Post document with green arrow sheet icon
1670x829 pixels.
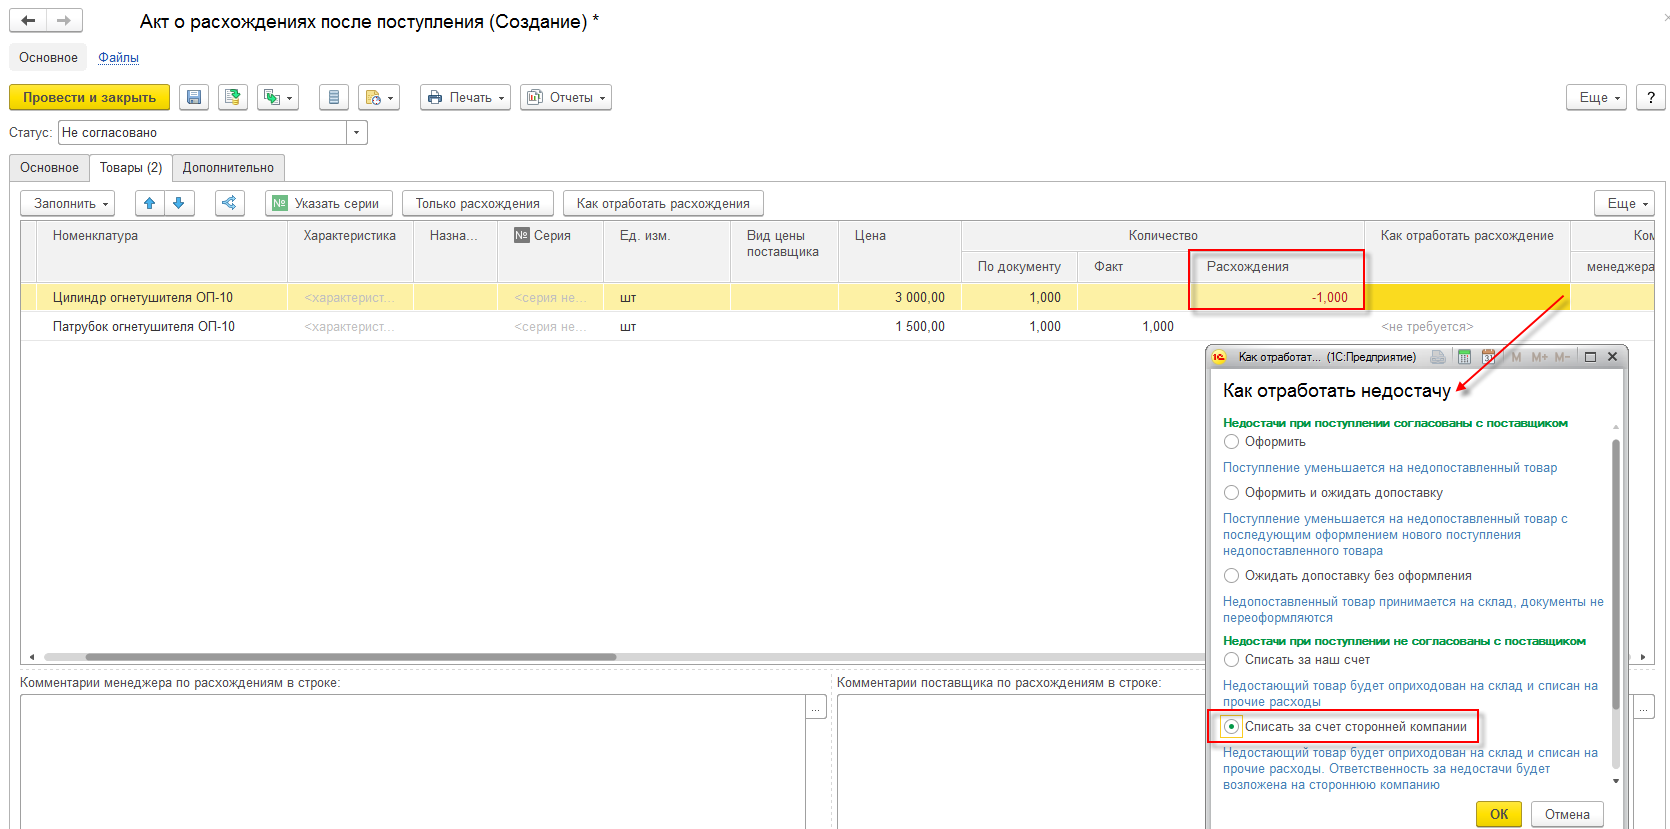tap(233, 97)
